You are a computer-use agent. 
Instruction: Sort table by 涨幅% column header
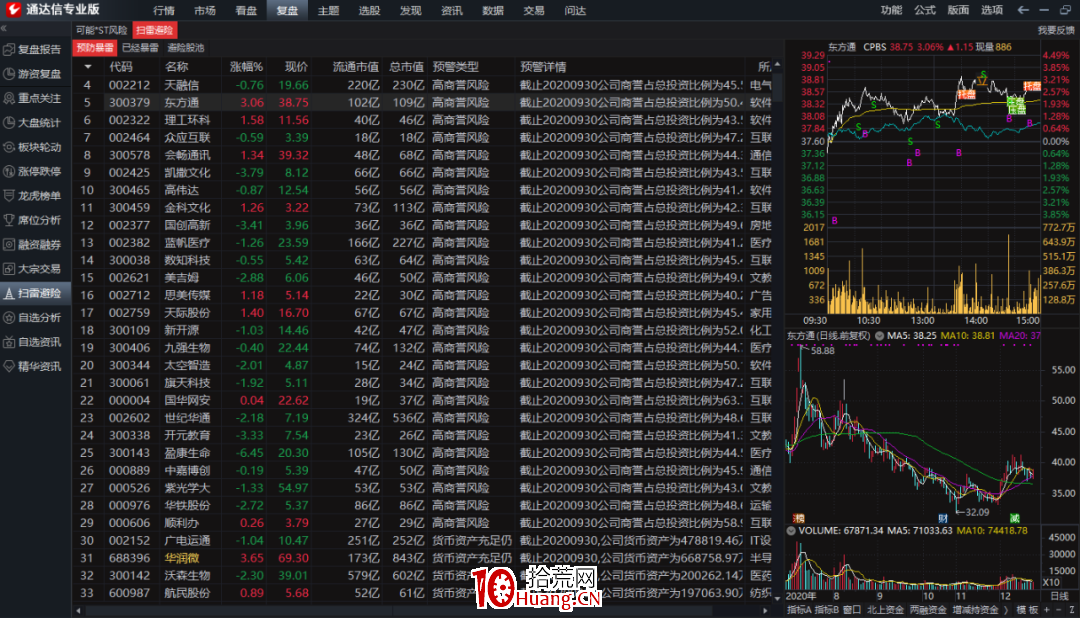[247, 67]
